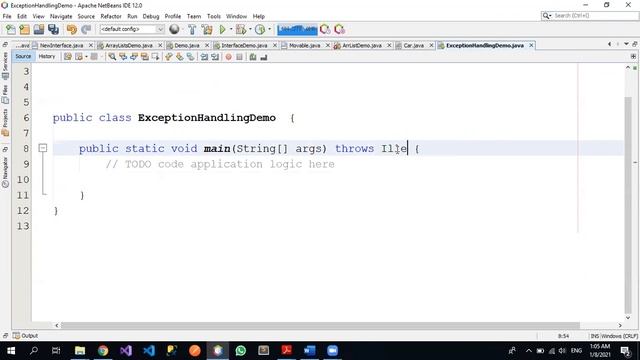640x360 pixels.
Task: Open the Navigator side panel
Action: pyautogui.click(x=5, y=172)
